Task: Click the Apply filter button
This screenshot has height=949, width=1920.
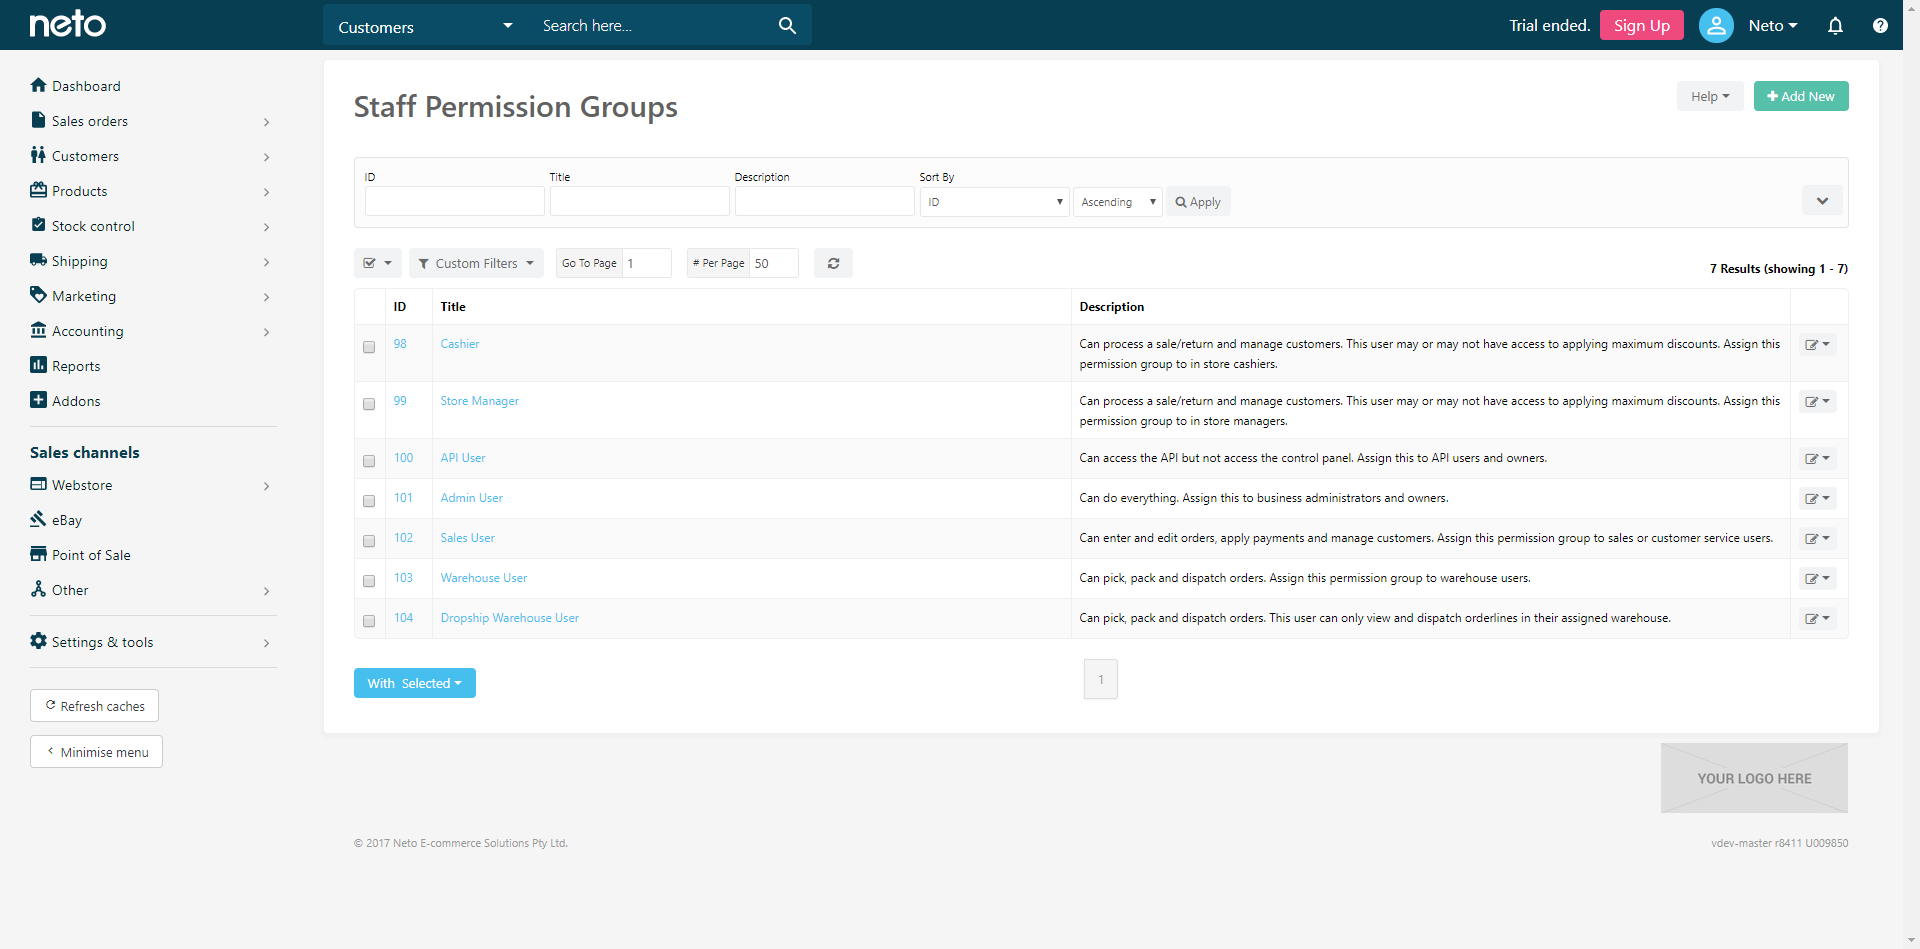Action: click(x=1198, y=202)
